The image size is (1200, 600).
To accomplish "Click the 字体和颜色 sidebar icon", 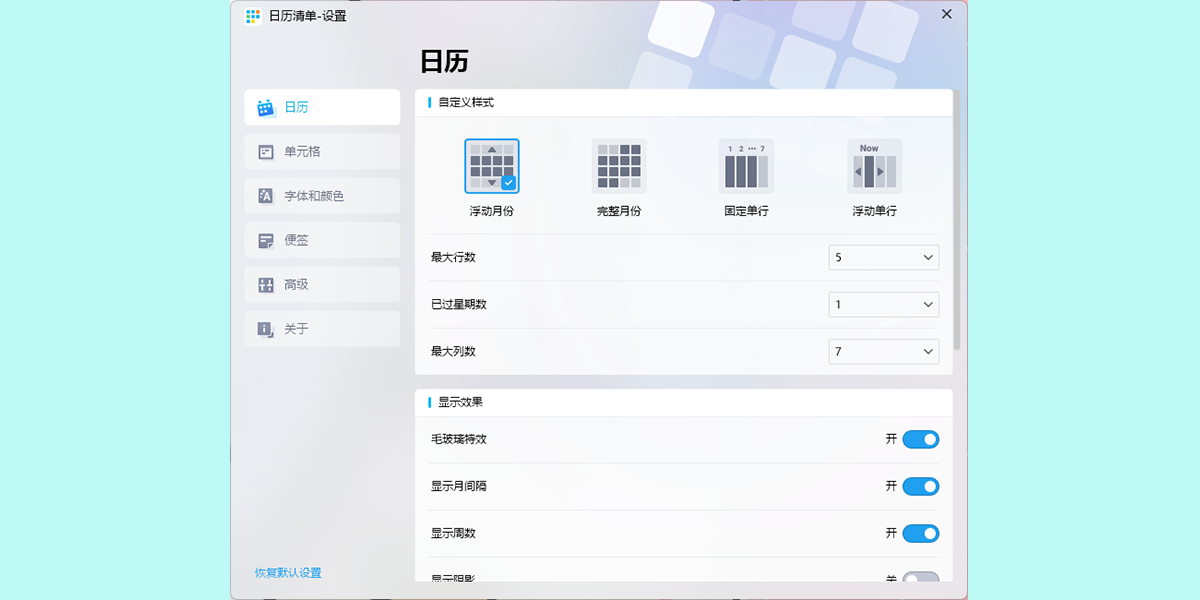I will click(266, 196).
